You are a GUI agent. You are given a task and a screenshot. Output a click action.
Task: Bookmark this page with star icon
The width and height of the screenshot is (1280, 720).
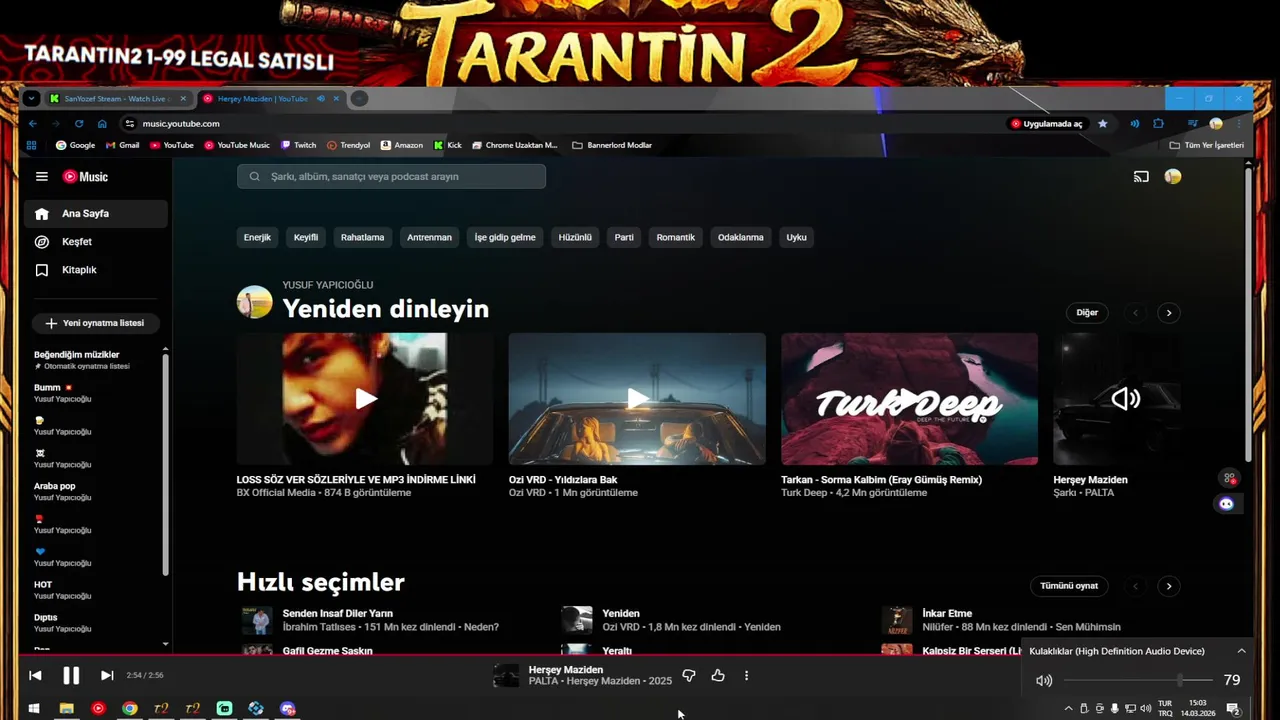1103,124
